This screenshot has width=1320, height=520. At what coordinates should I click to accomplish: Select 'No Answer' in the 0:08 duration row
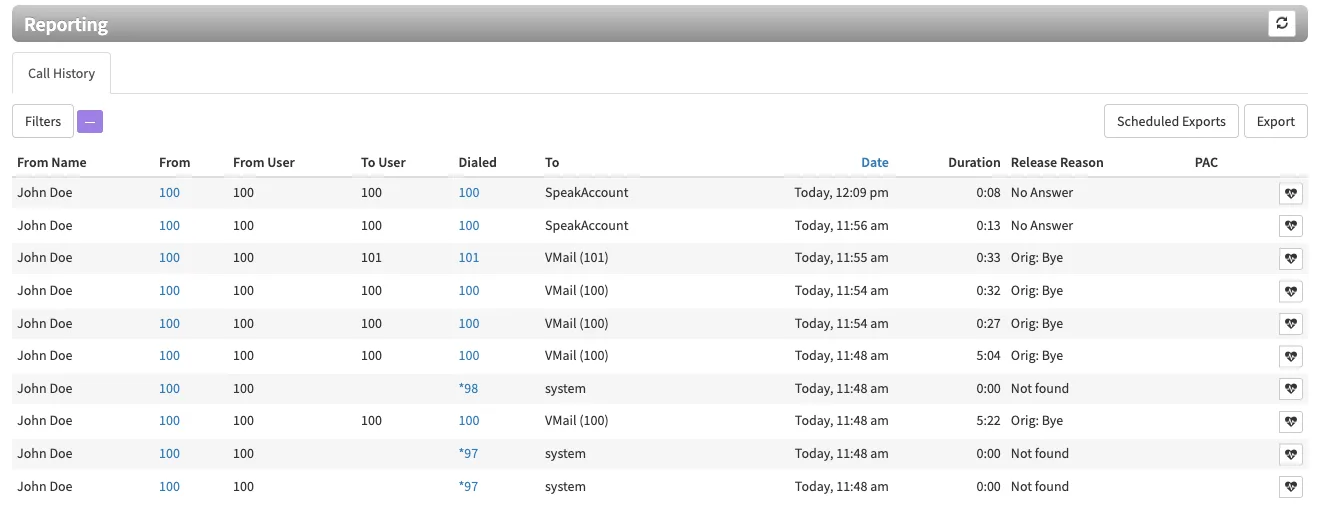1042,192
